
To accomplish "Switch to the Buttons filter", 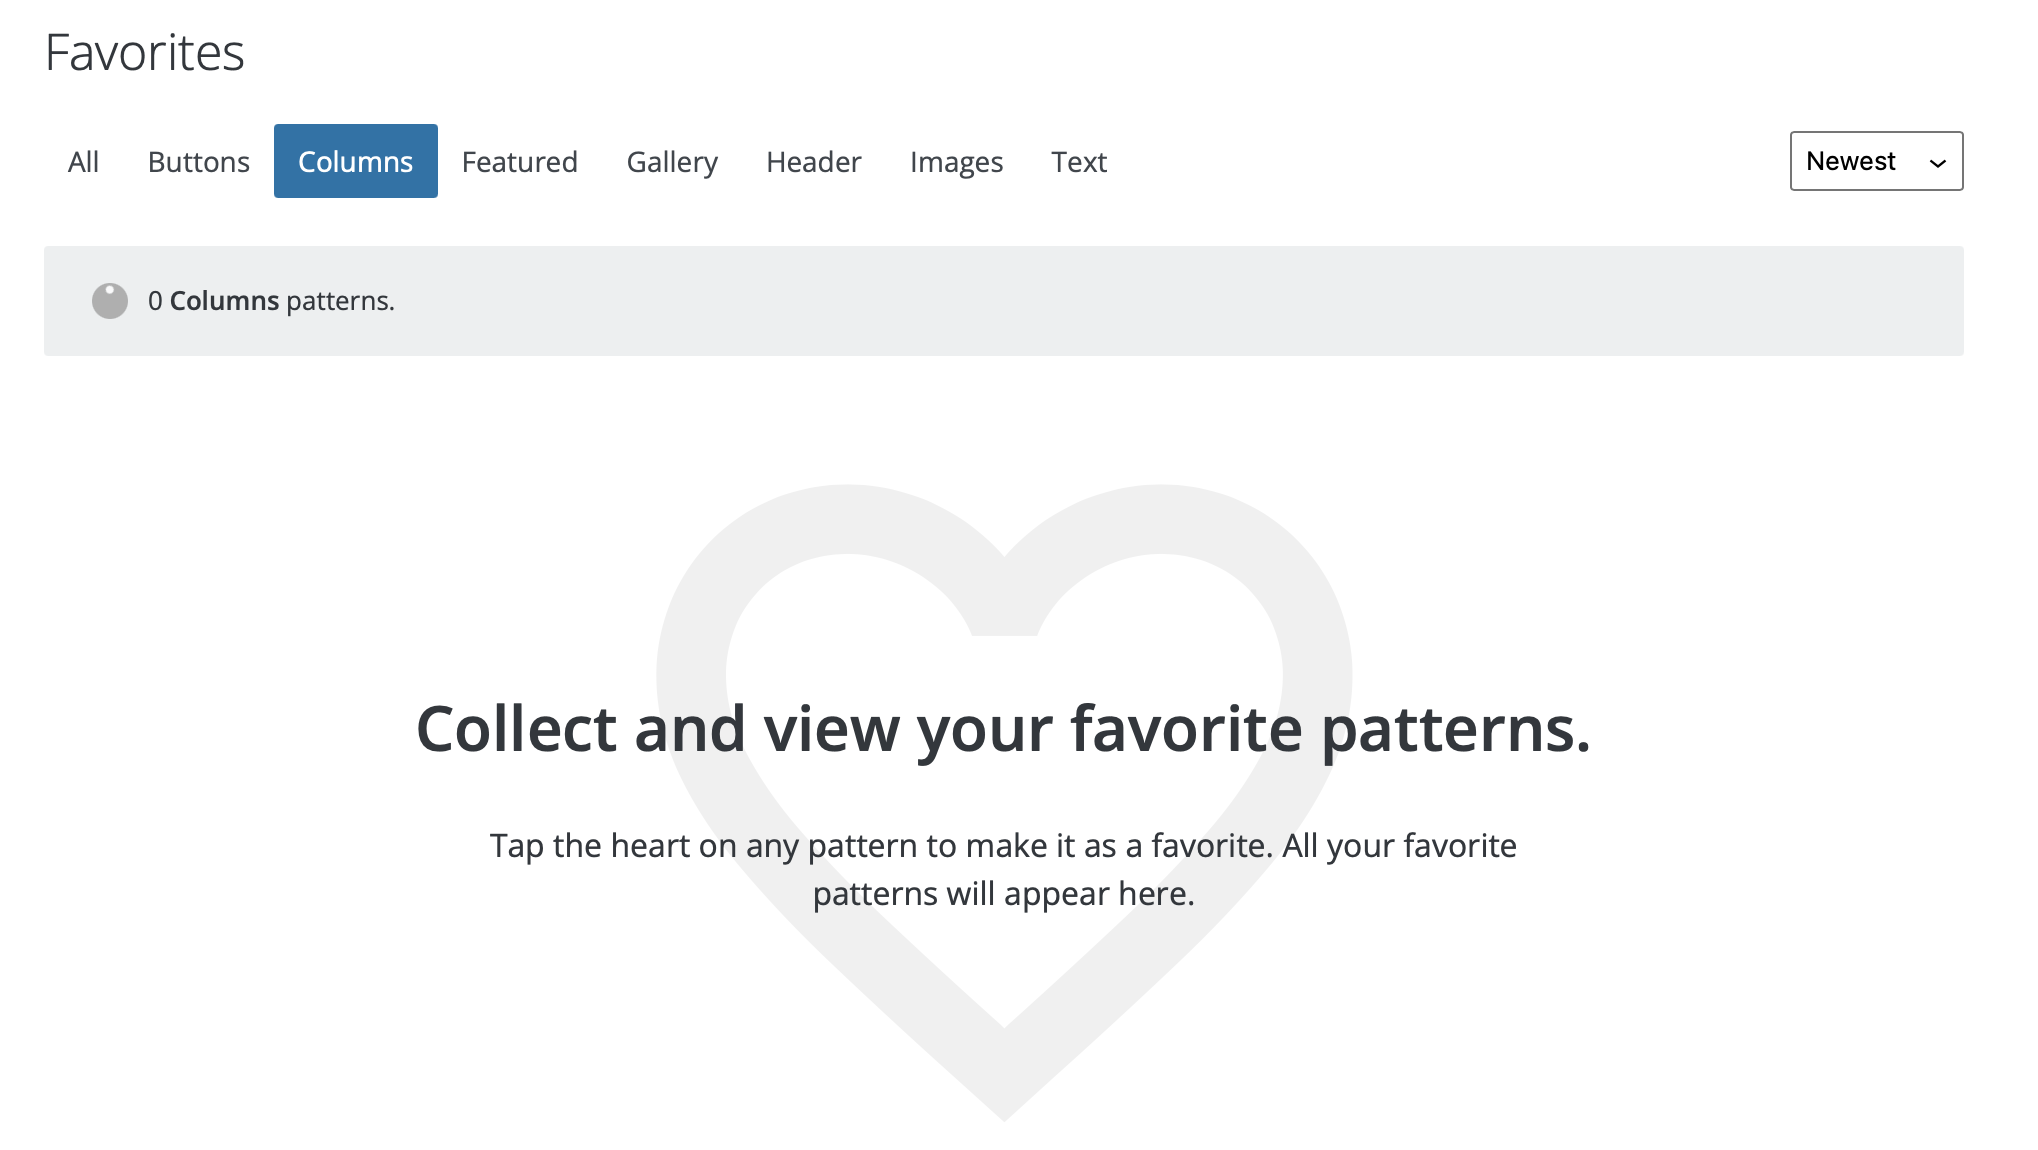I will [198, 161].
